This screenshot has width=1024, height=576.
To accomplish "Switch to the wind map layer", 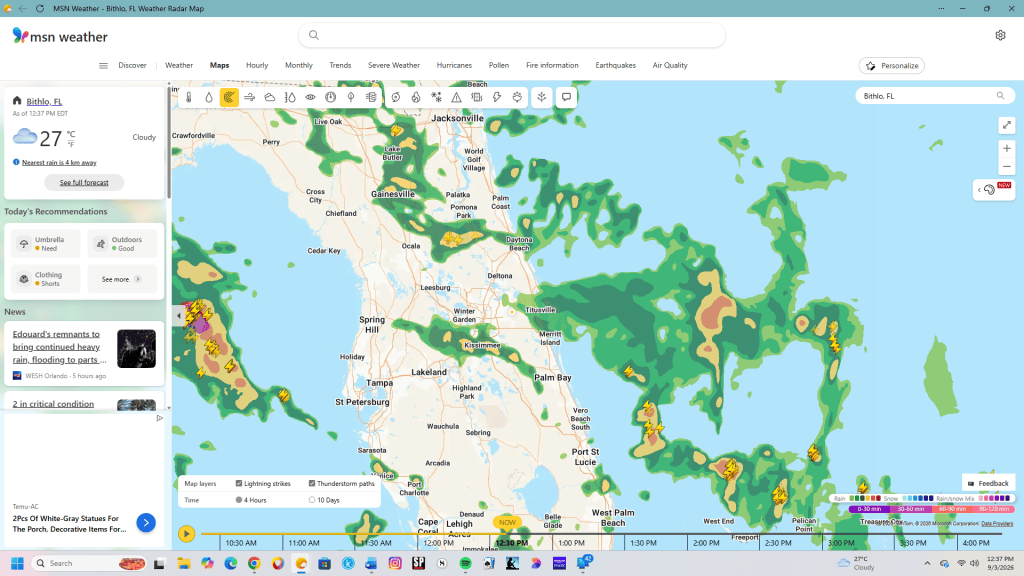I will click(249, 97).
